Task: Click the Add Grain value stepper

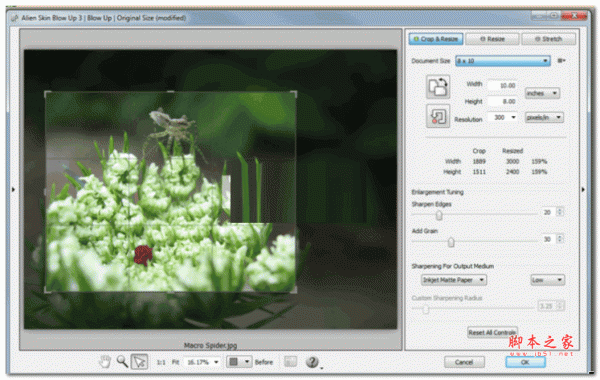Action: tap(560, 239)
